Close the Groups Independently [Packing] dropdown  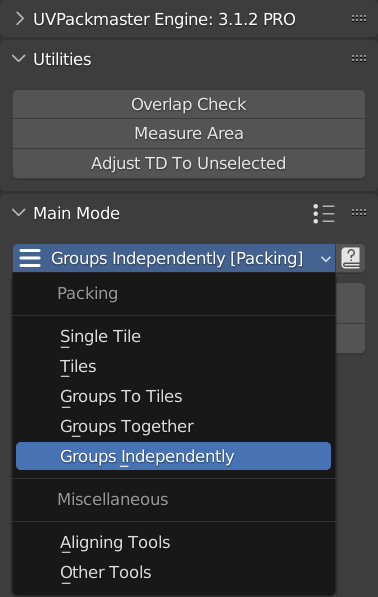(174, 258)
